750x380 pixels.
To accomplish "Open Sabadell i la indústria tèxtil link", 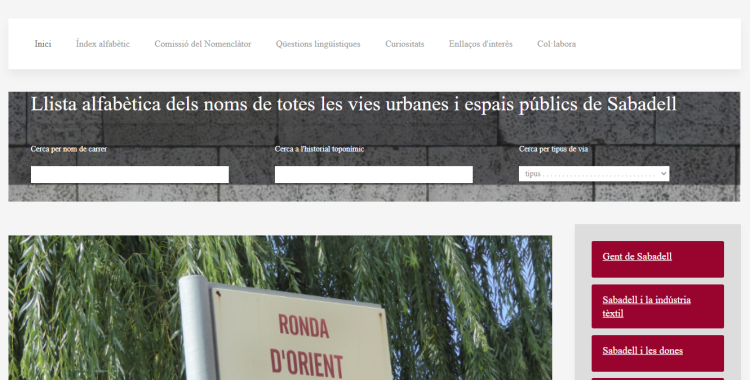I will coord(646,306).
